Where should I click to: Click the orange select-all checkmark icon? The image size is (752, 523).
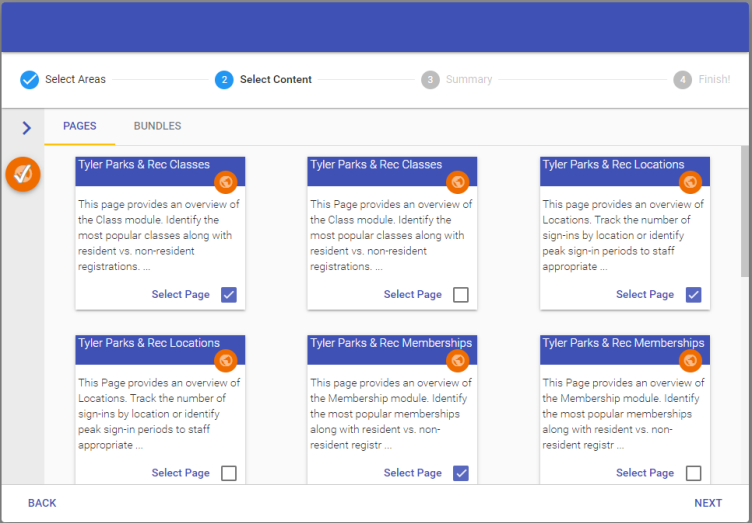(22, 174)
